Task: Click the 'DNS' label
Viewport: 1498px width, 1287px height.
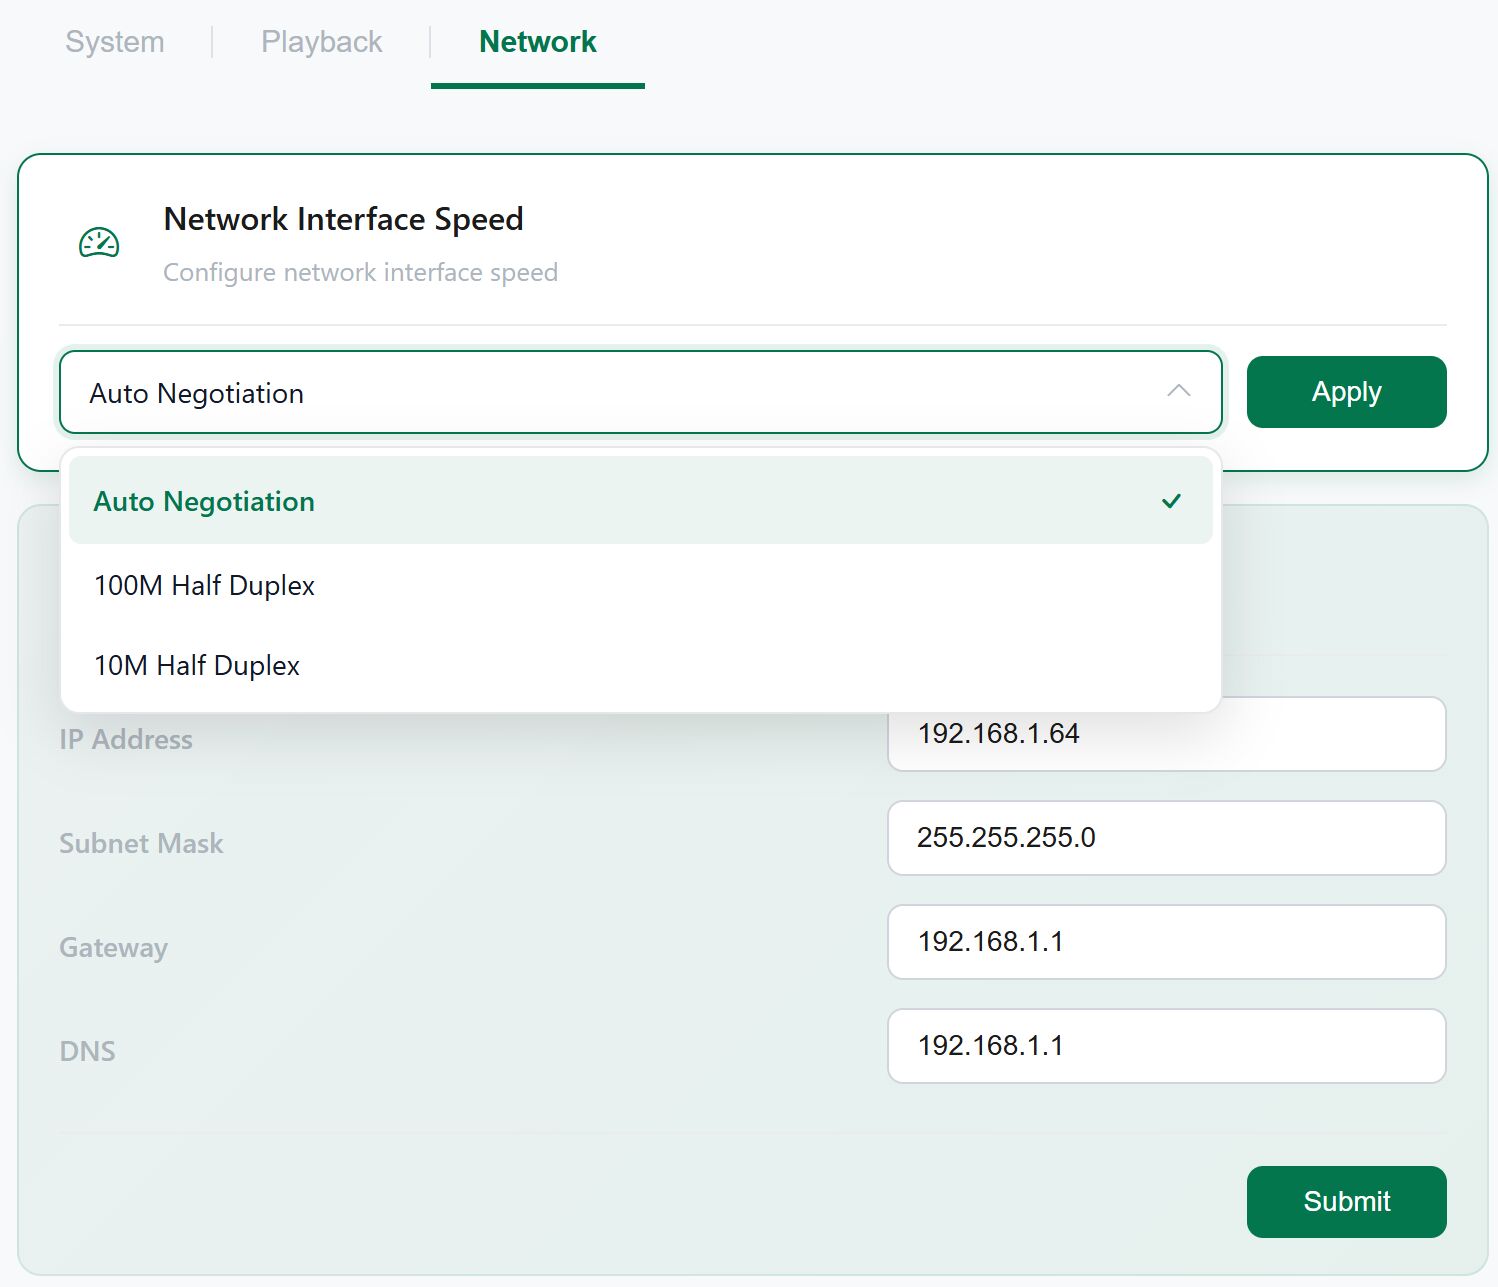Action: (x=88, y=1052)
